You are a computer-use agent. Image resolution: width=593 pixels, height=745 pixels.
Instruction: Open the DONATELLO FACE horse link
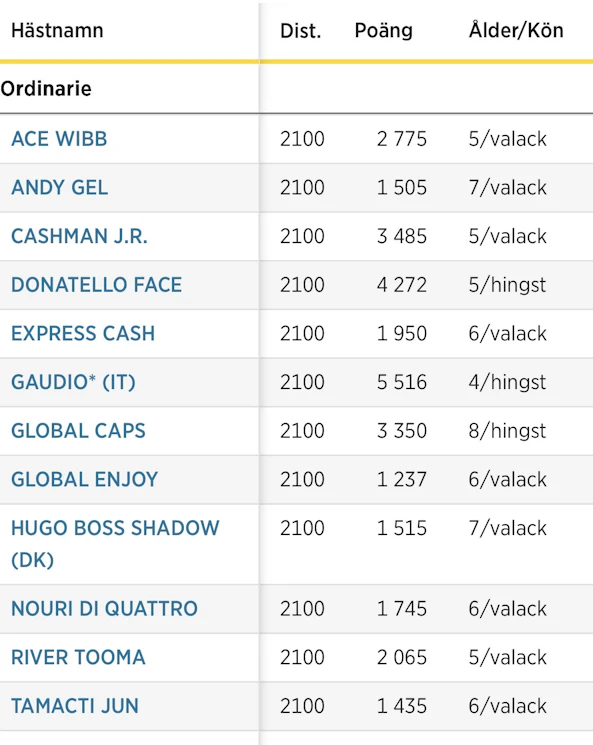click(x=96, y=285)
